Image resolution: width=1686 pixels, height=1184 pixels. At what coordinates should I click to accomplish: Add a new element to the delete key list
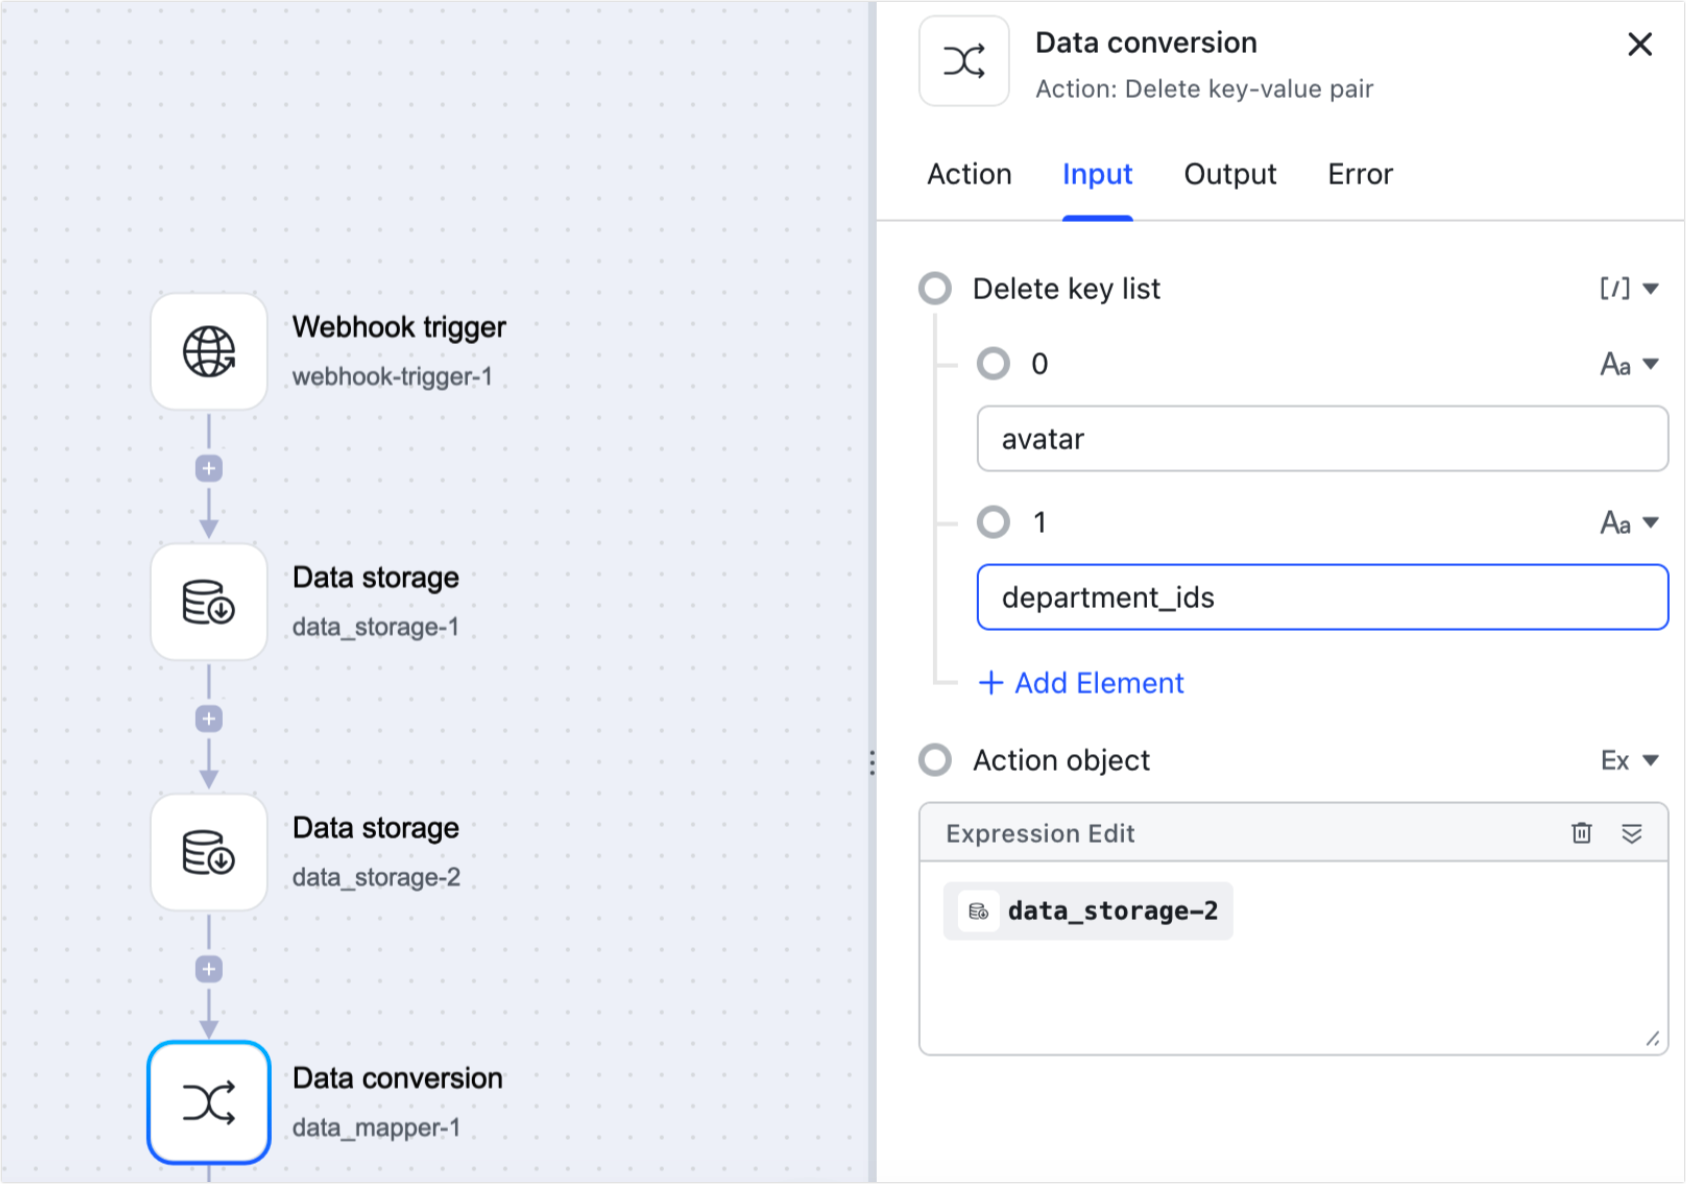point(1080,682)
